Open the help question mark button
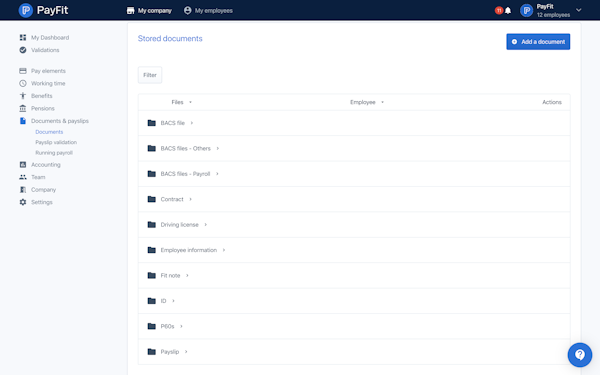 click(580, 355)
